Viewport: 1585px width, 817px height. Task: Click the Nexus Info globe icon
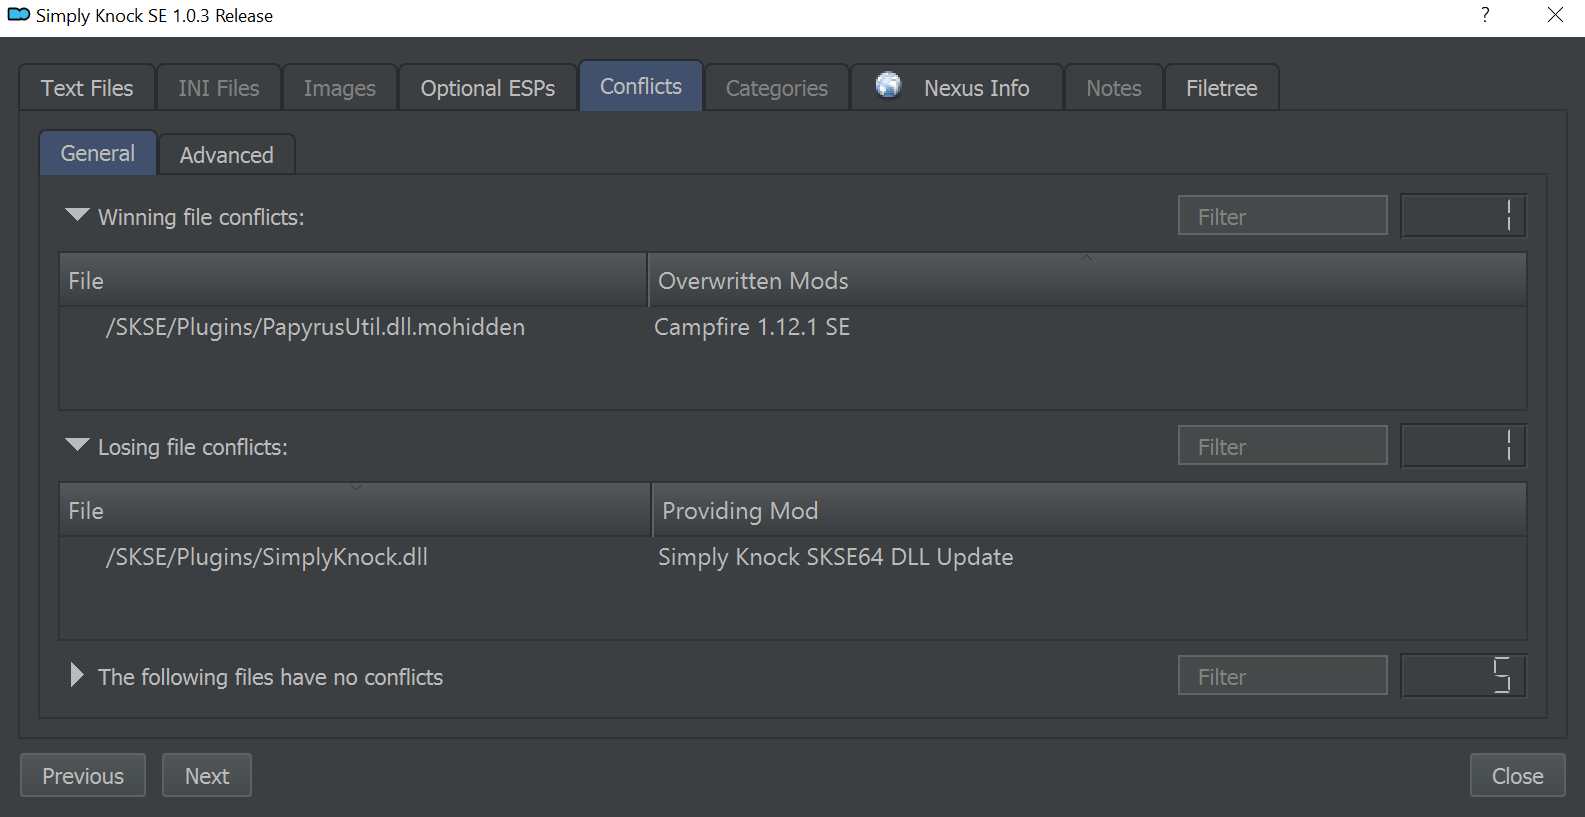tap(888, 86)
